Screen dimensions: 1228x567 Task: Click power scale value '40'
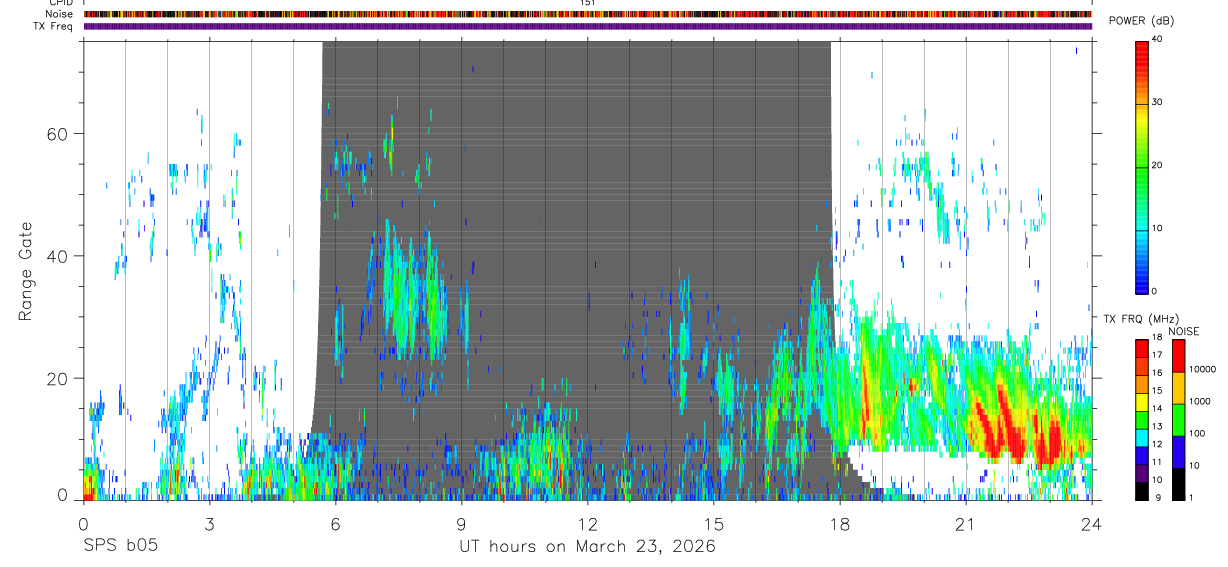(1158, 39)
